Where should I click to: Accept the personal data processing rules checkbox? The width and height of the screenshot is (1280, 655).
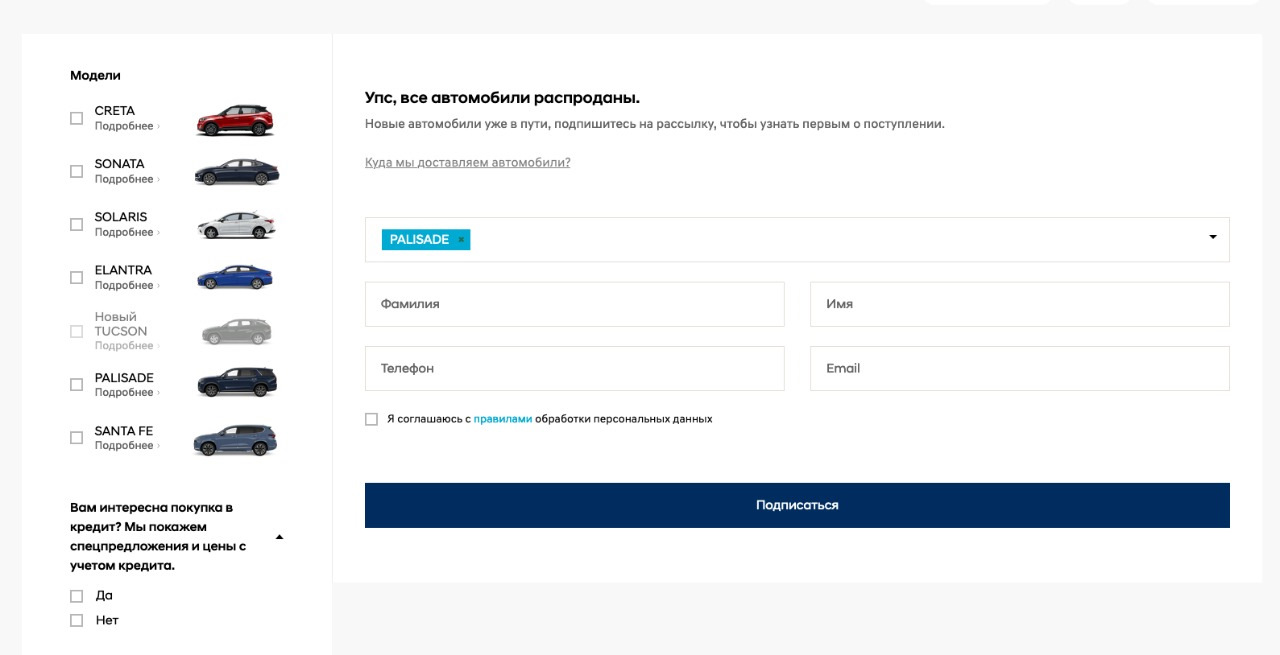click(372, 420)
